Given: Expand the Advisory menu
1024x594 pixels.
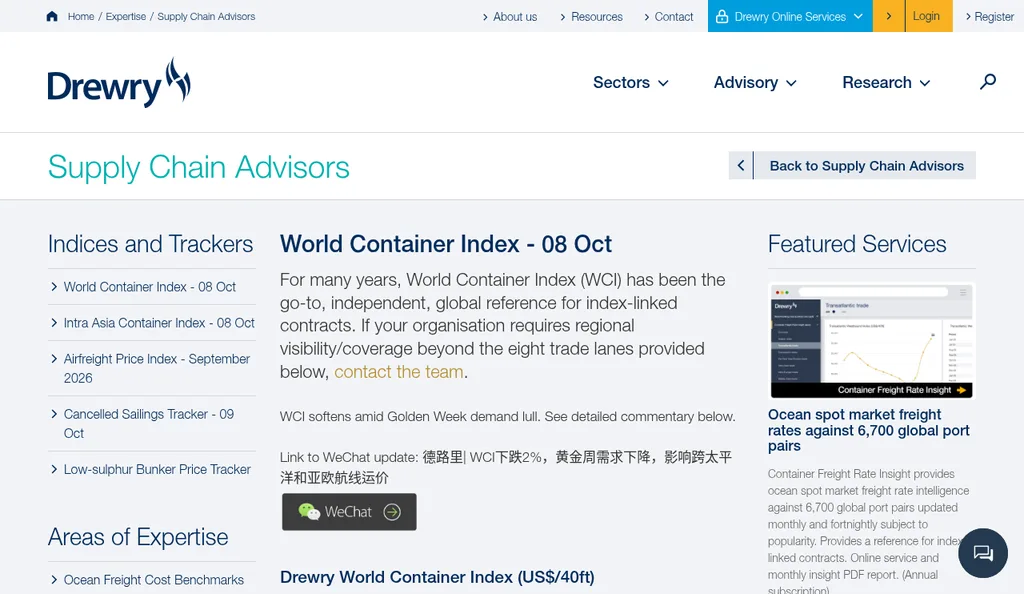Looking at the screenshot, I should 755,83.
